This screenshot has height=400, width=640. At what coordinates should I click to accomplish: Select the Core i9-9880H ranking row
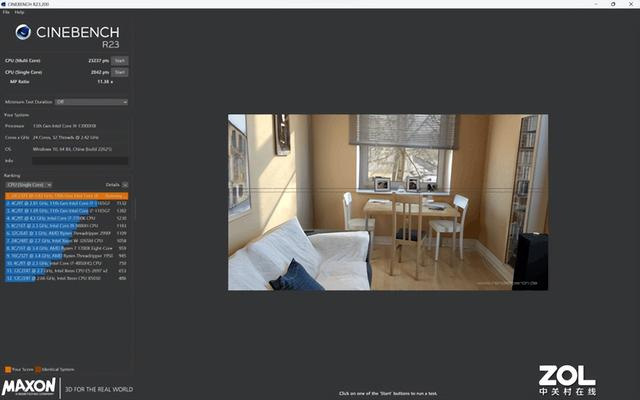click(x=67, y=226)
